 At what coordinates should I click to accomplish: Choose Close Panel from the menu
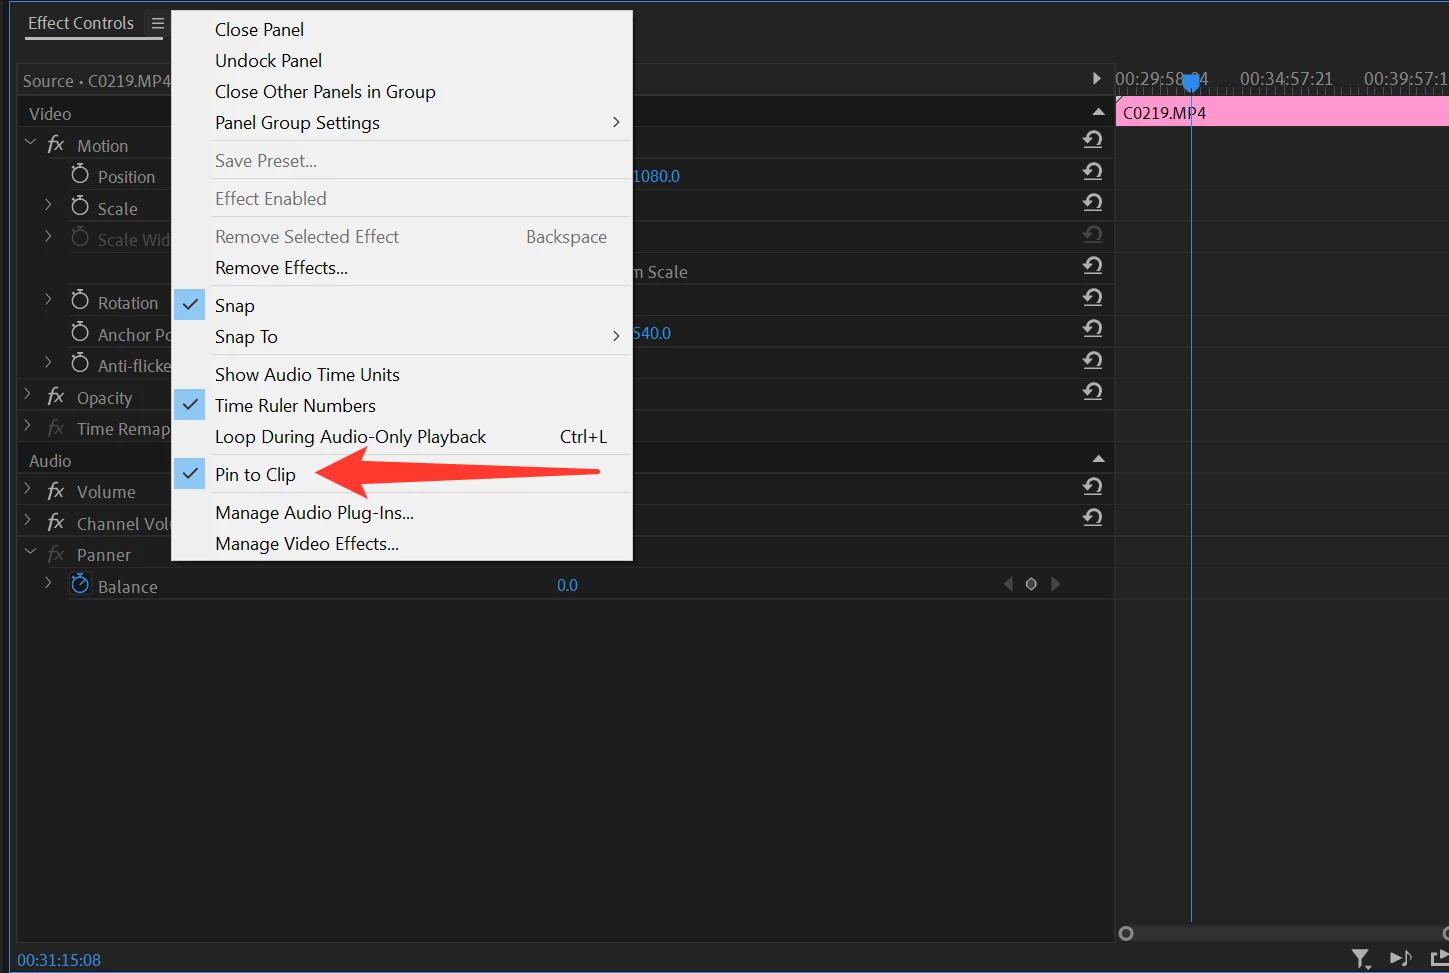click(x=402, y=30)
